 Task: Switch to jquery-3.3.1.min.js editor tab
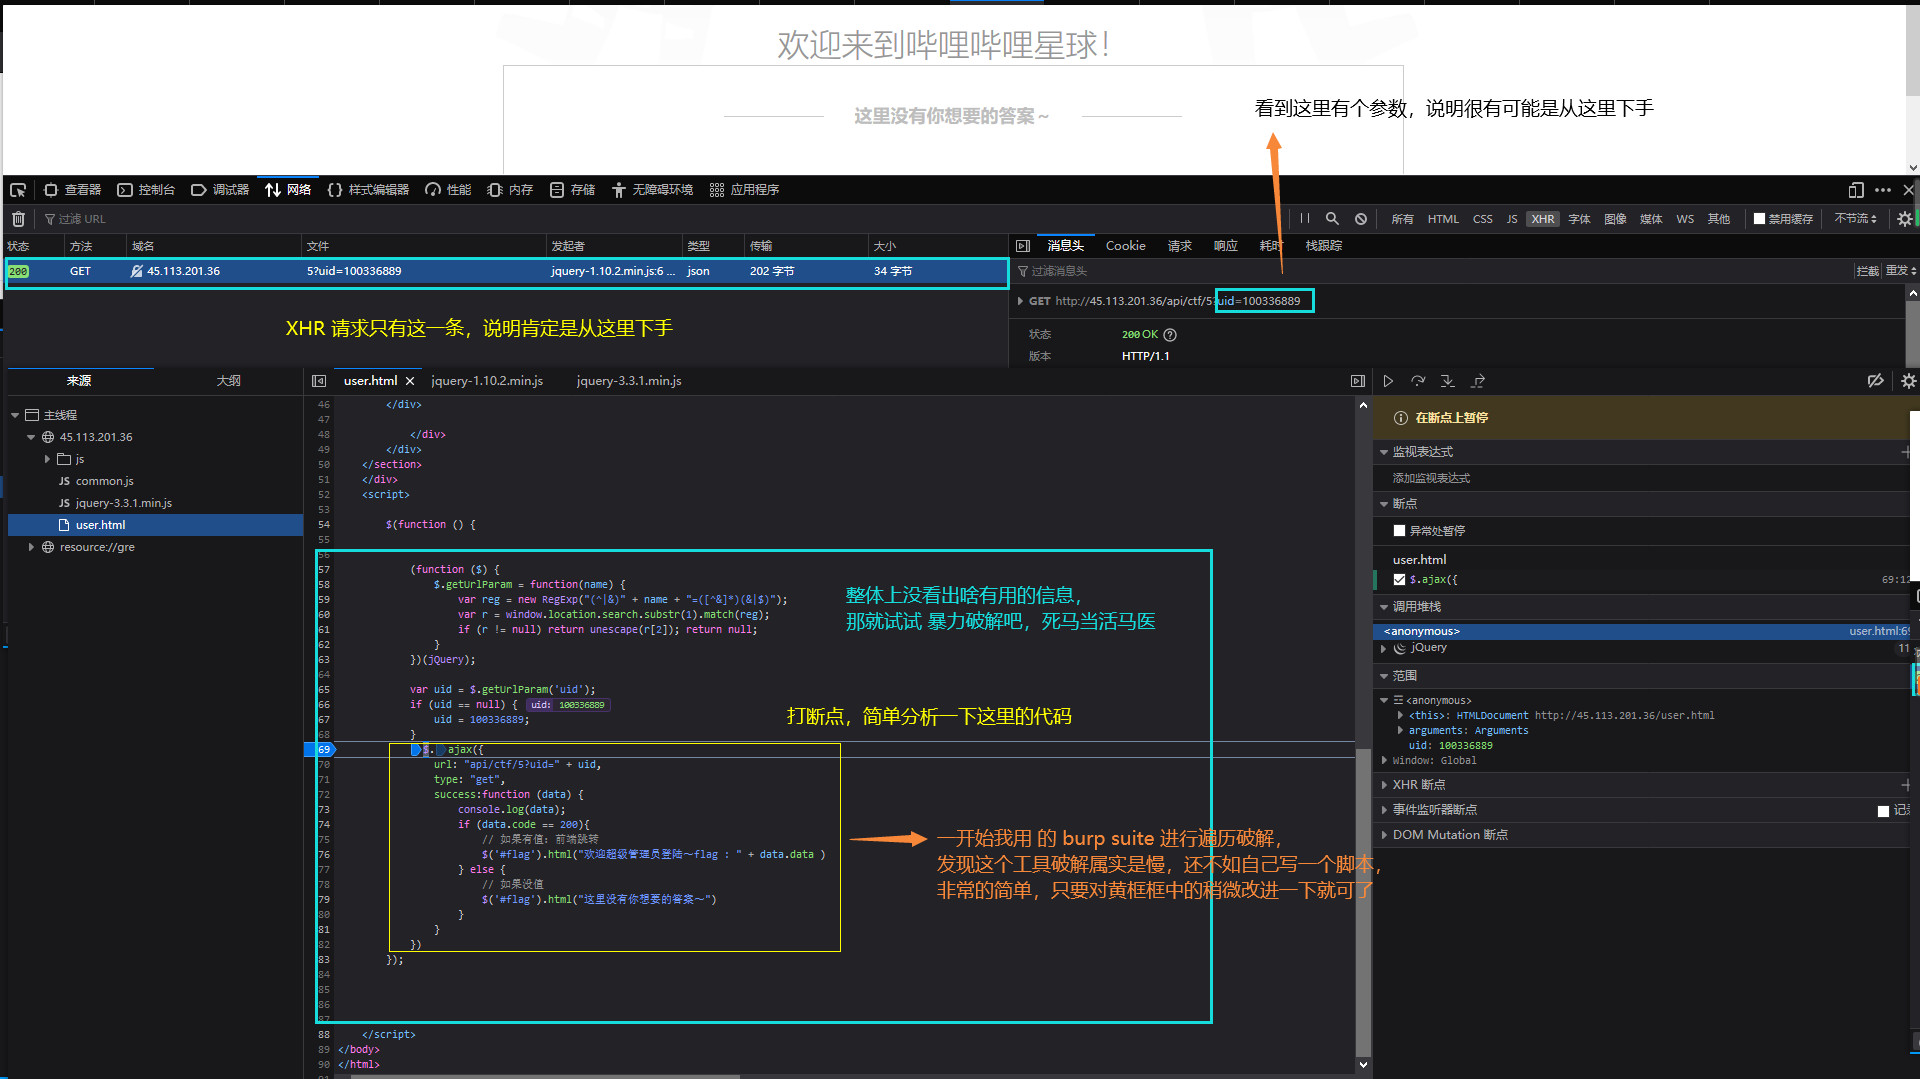click(629, 381)
